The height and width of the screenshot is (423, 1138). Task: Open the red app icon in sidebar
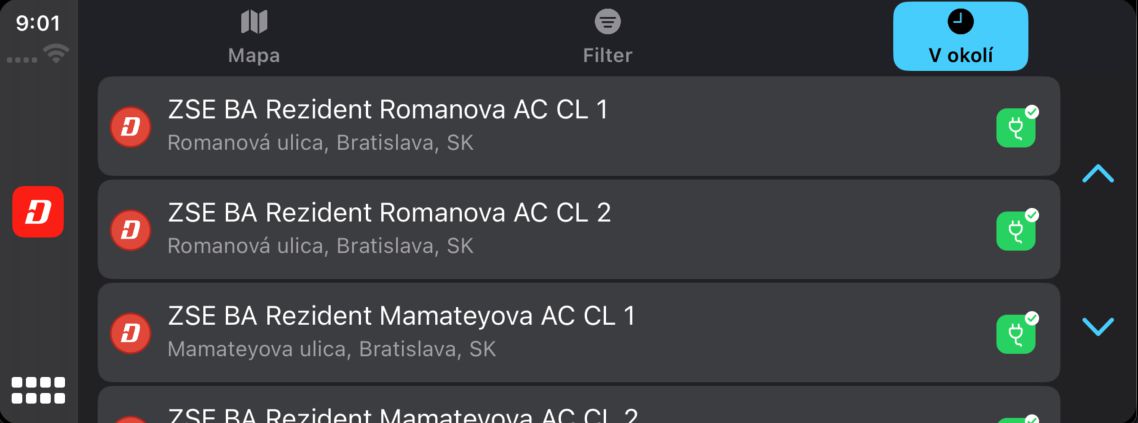pyautogui.click(x=38, y=212)
